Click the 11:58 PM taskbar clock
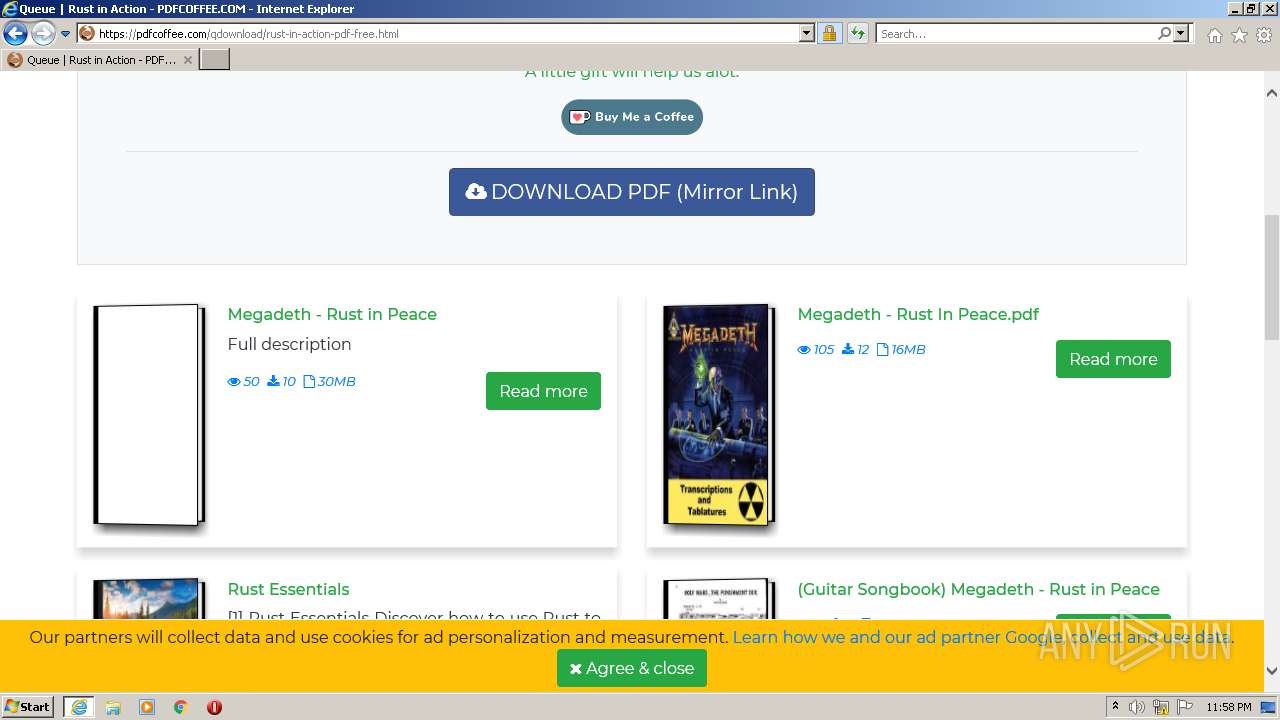Screen dimensions: 1280x720 click(x=1229, y=707)
